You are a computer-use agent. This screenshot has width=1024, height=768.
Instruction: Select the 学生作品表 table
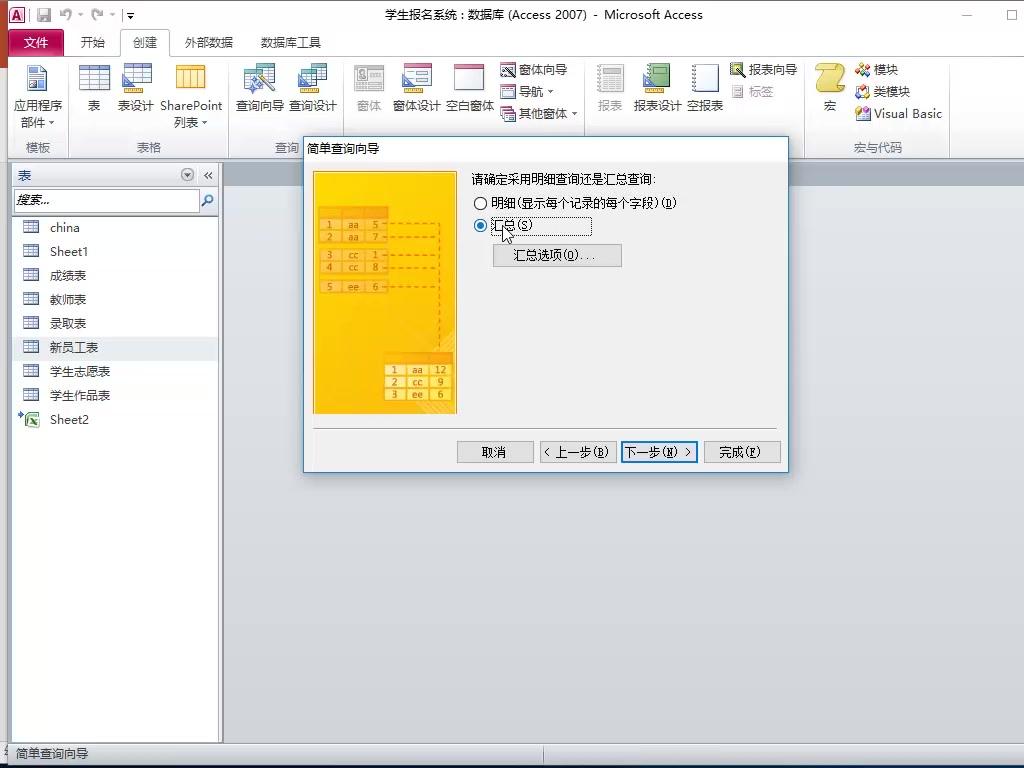115,395
